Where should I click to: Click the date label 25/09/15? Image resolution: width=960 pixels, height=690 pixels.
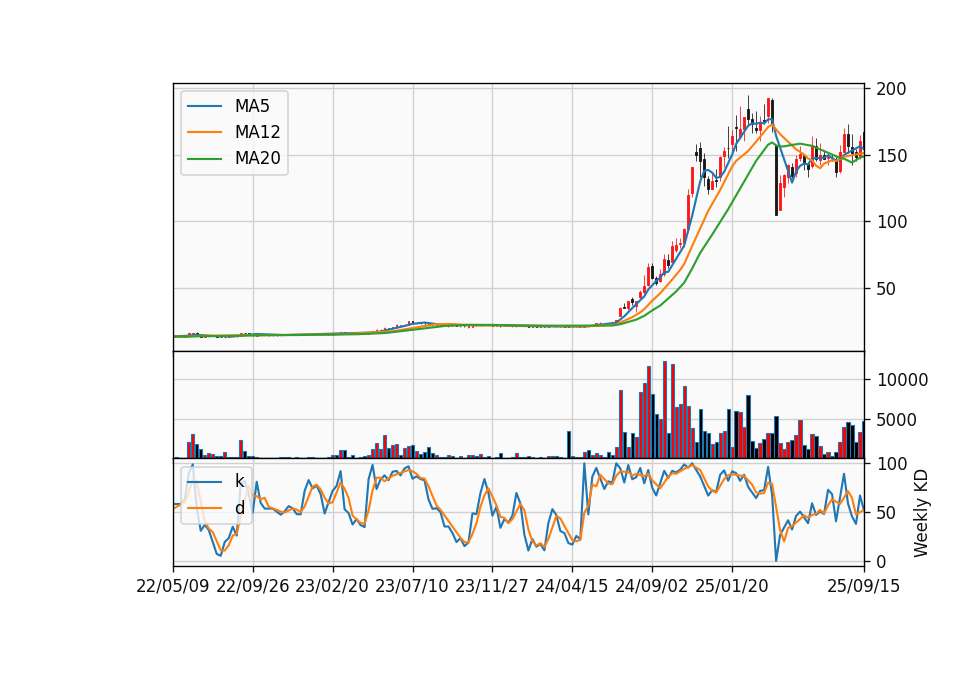[x=864, y=586]
